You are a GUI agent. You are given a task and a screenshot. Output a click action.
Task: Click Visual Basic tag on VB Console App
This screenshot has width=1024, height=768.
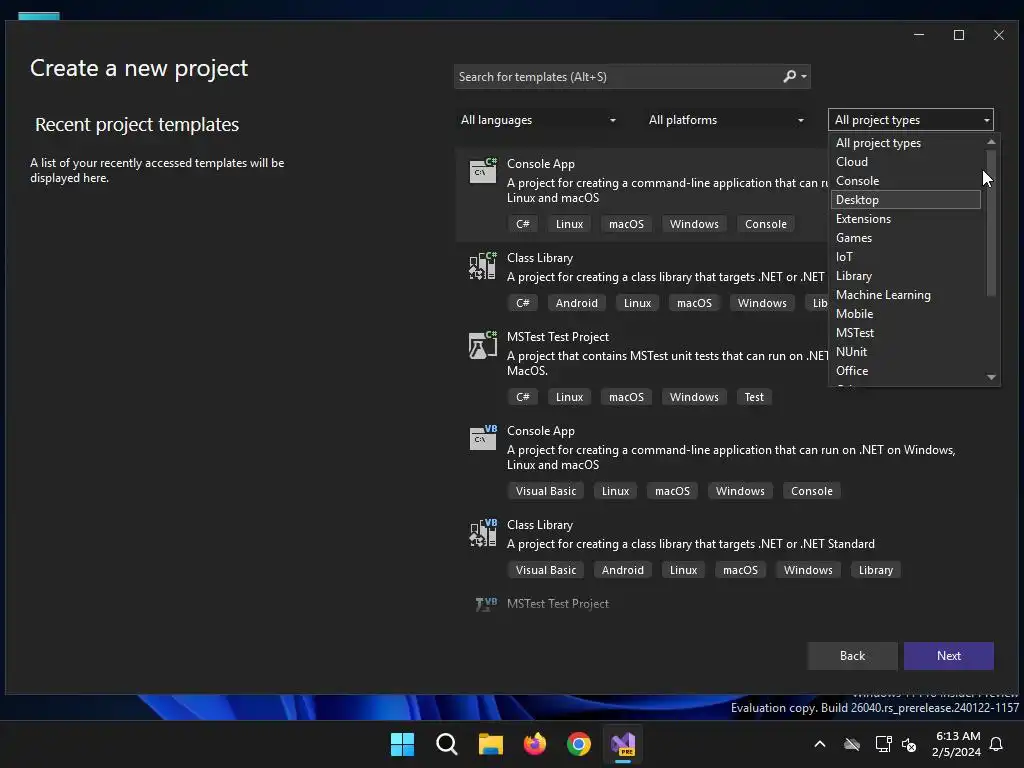click(546, 491)
